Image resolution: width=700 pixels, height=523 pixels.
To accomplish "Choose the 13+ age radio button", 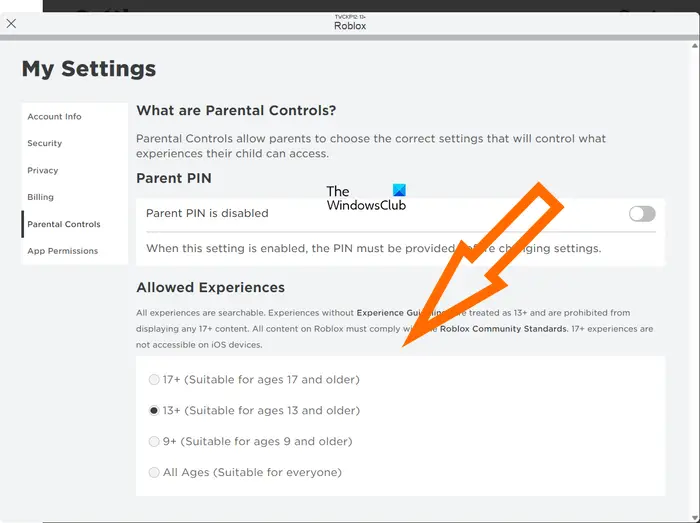I will click(x=154, y=411).
